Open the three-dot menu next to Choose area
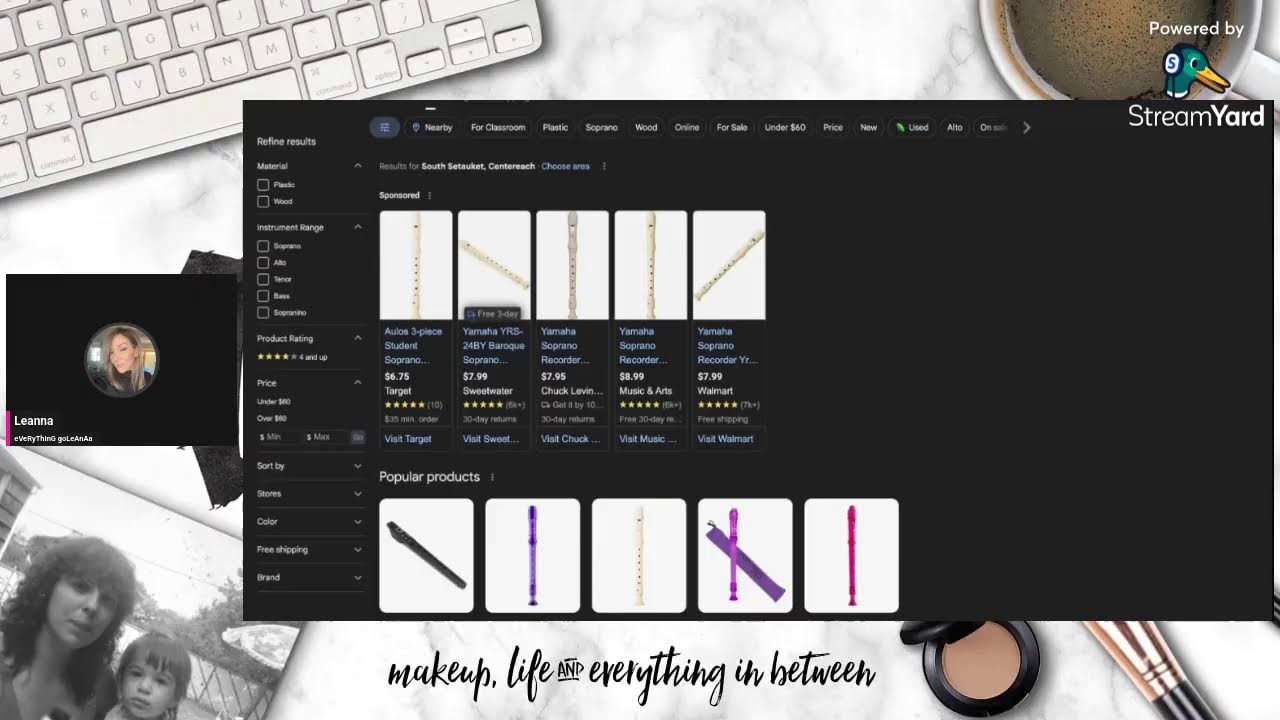Image resolution: width=1280 pixels, height=720 pixels. coord(603,166)
